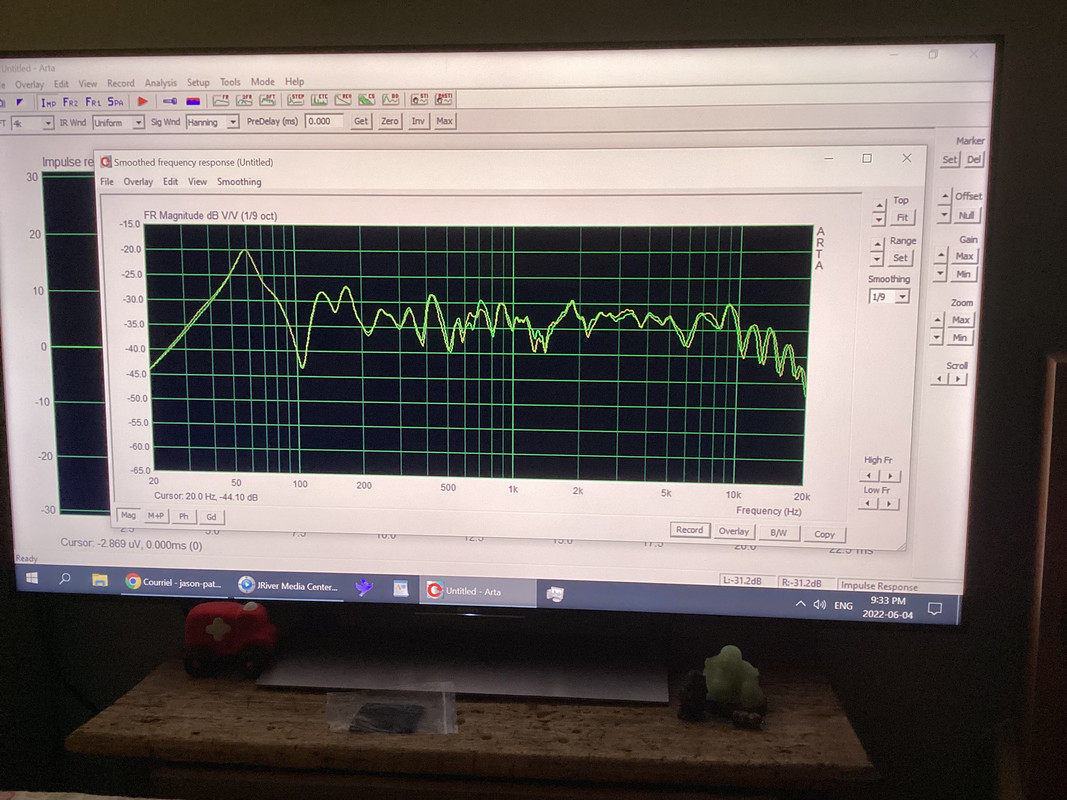Viewport: 1067px width, 800px height.
Task: Shift High Fr limit right
Action: click(890, 476)
